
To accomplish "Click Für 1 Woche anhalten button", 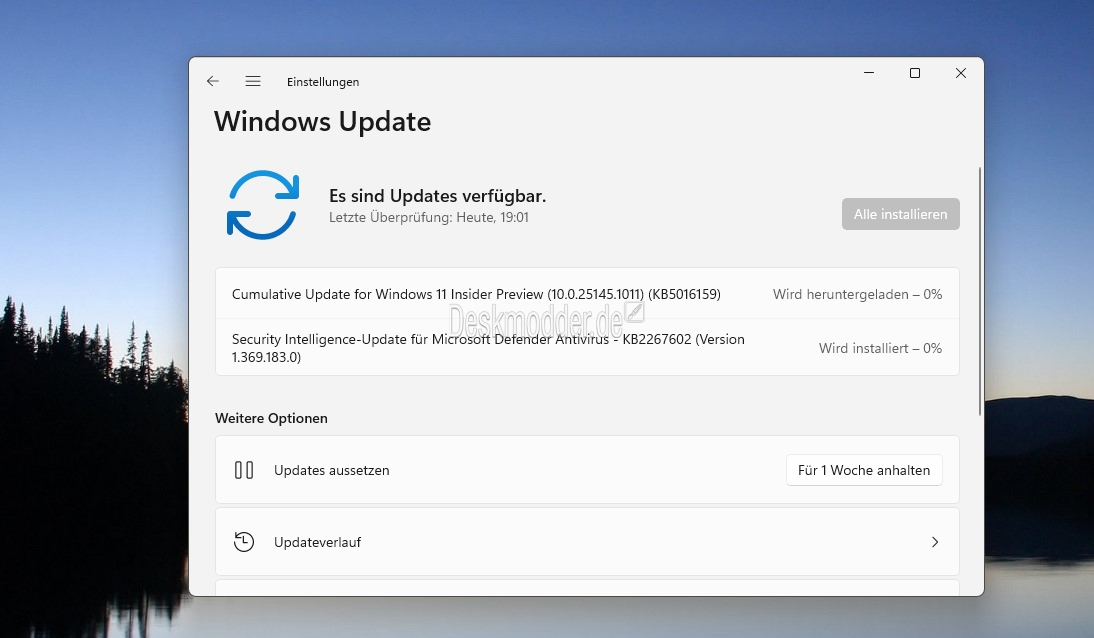I will (864, 470).
